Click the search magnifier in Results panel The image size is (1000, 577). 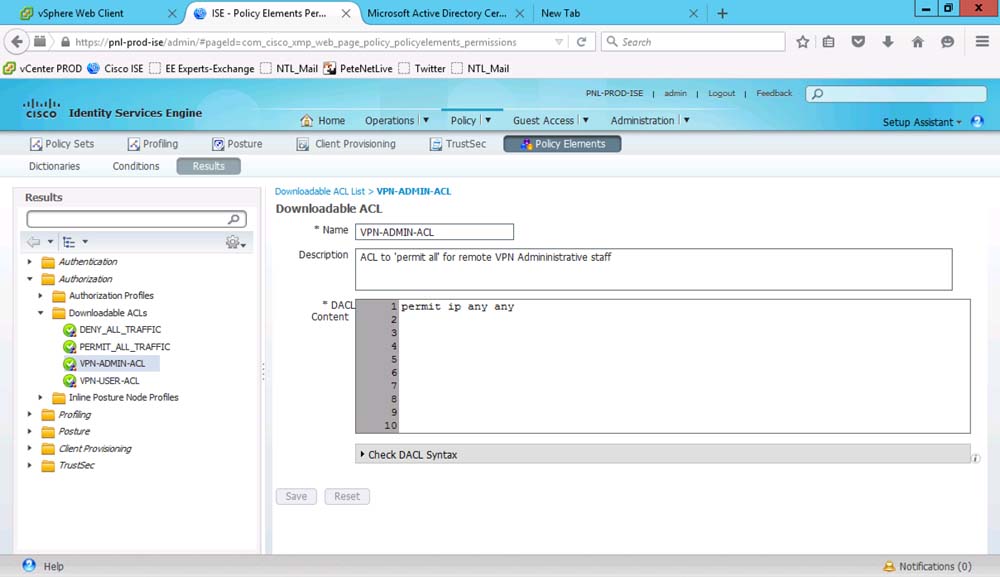coord(234,219)
